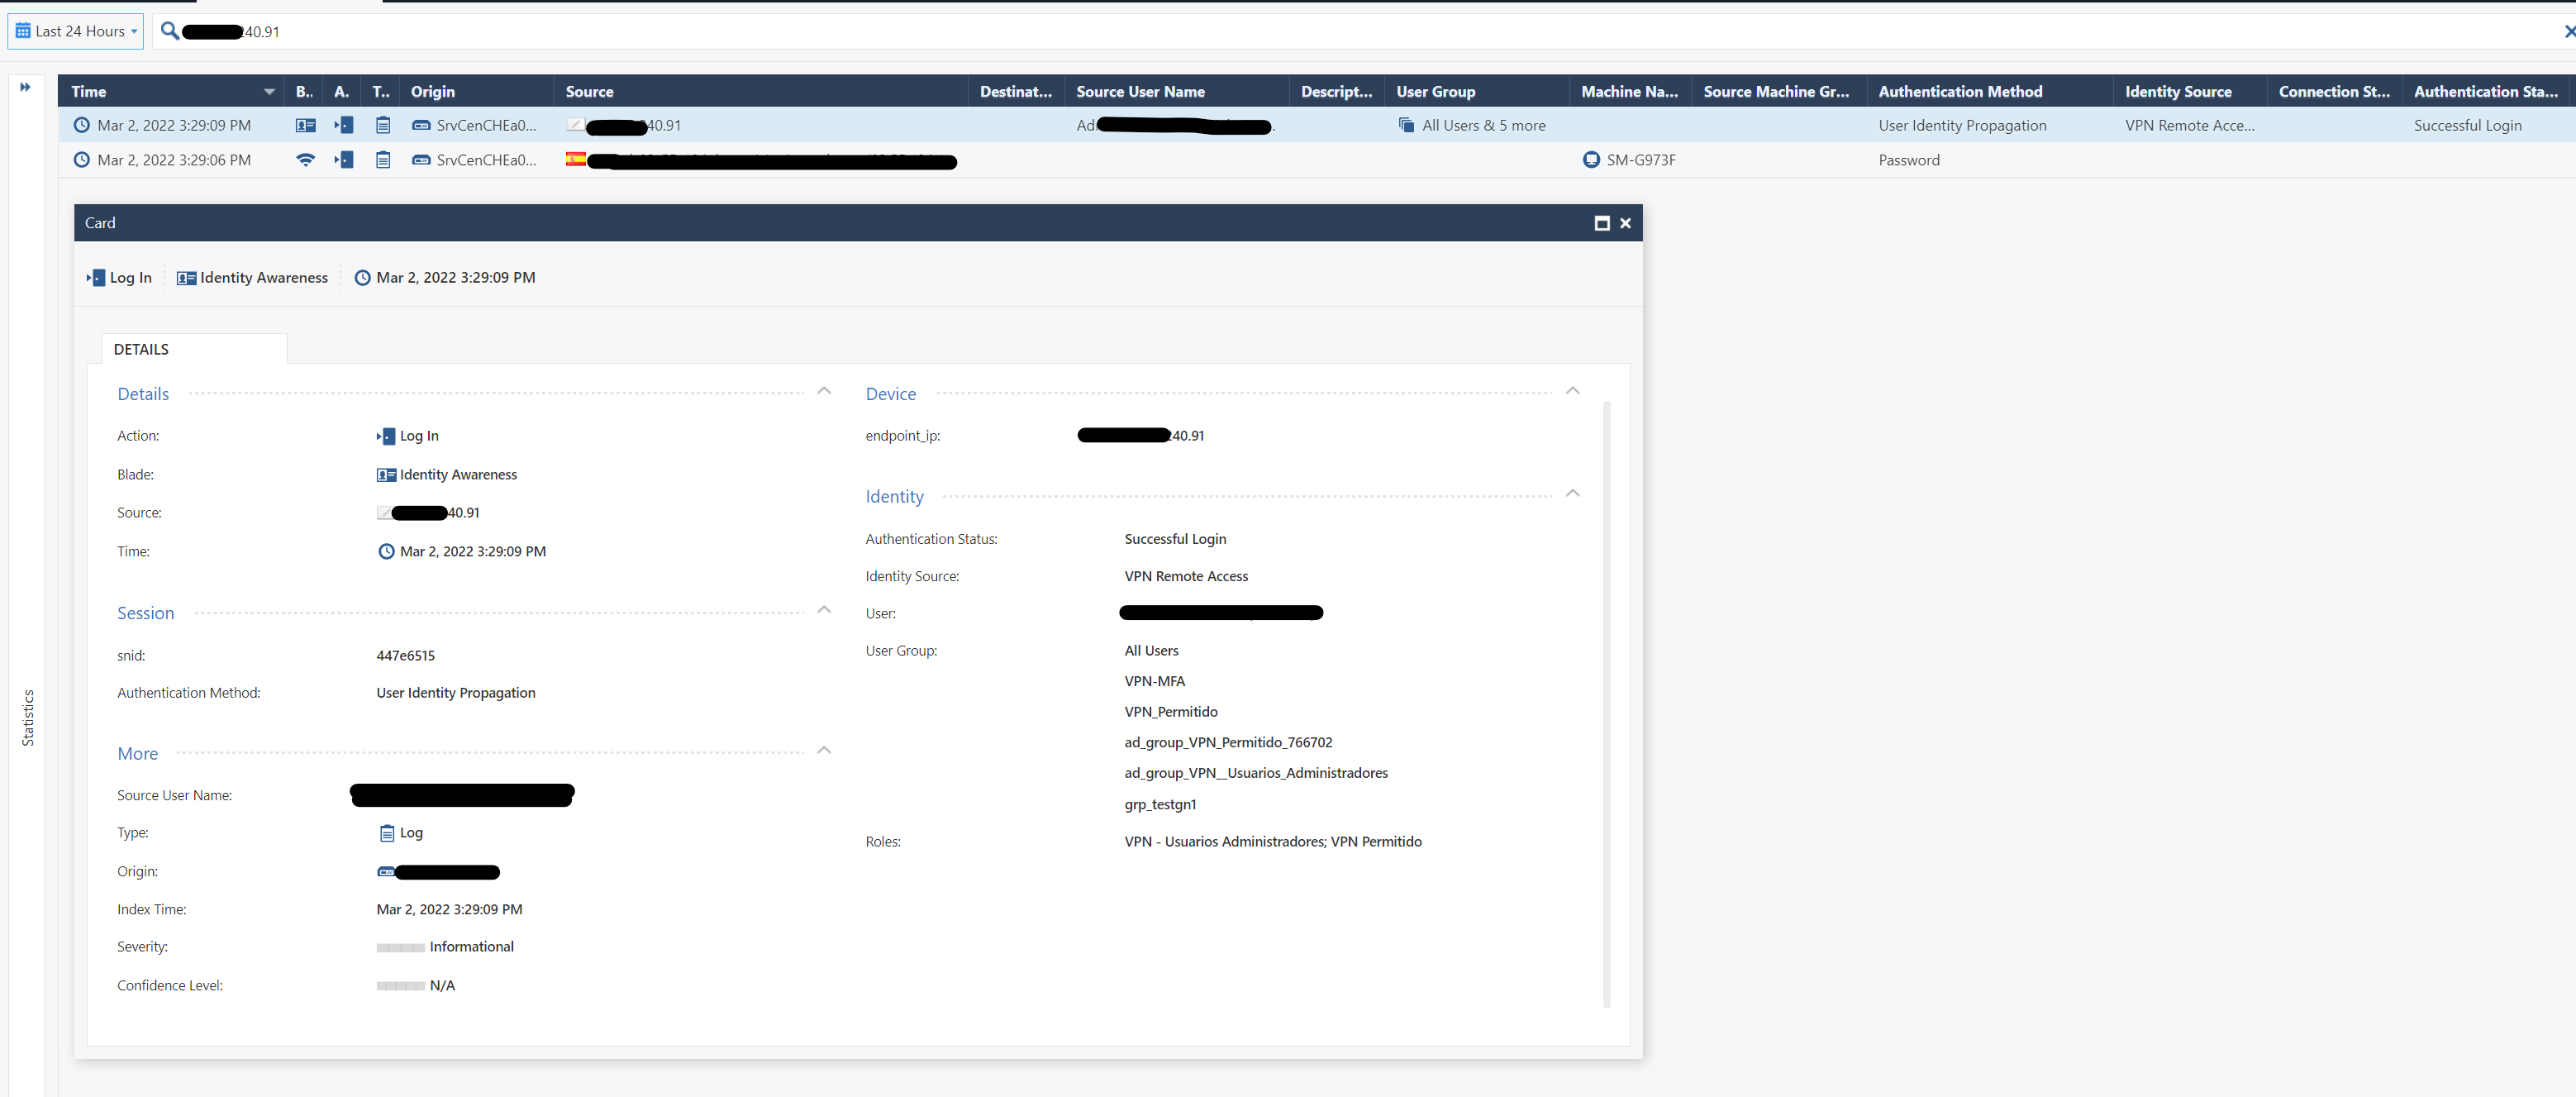The image size is (2576, 1097).
Task: Click the Authentication Method column header
Action: [x=1989, y=91]
